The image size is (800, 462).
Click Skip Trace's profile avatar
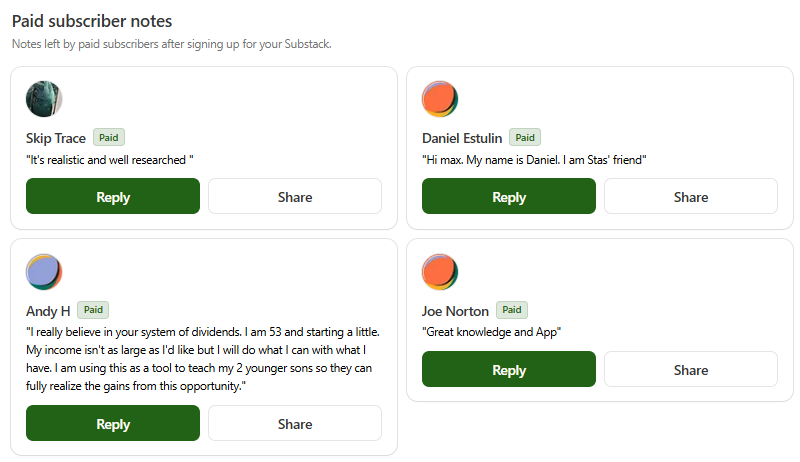44,100
